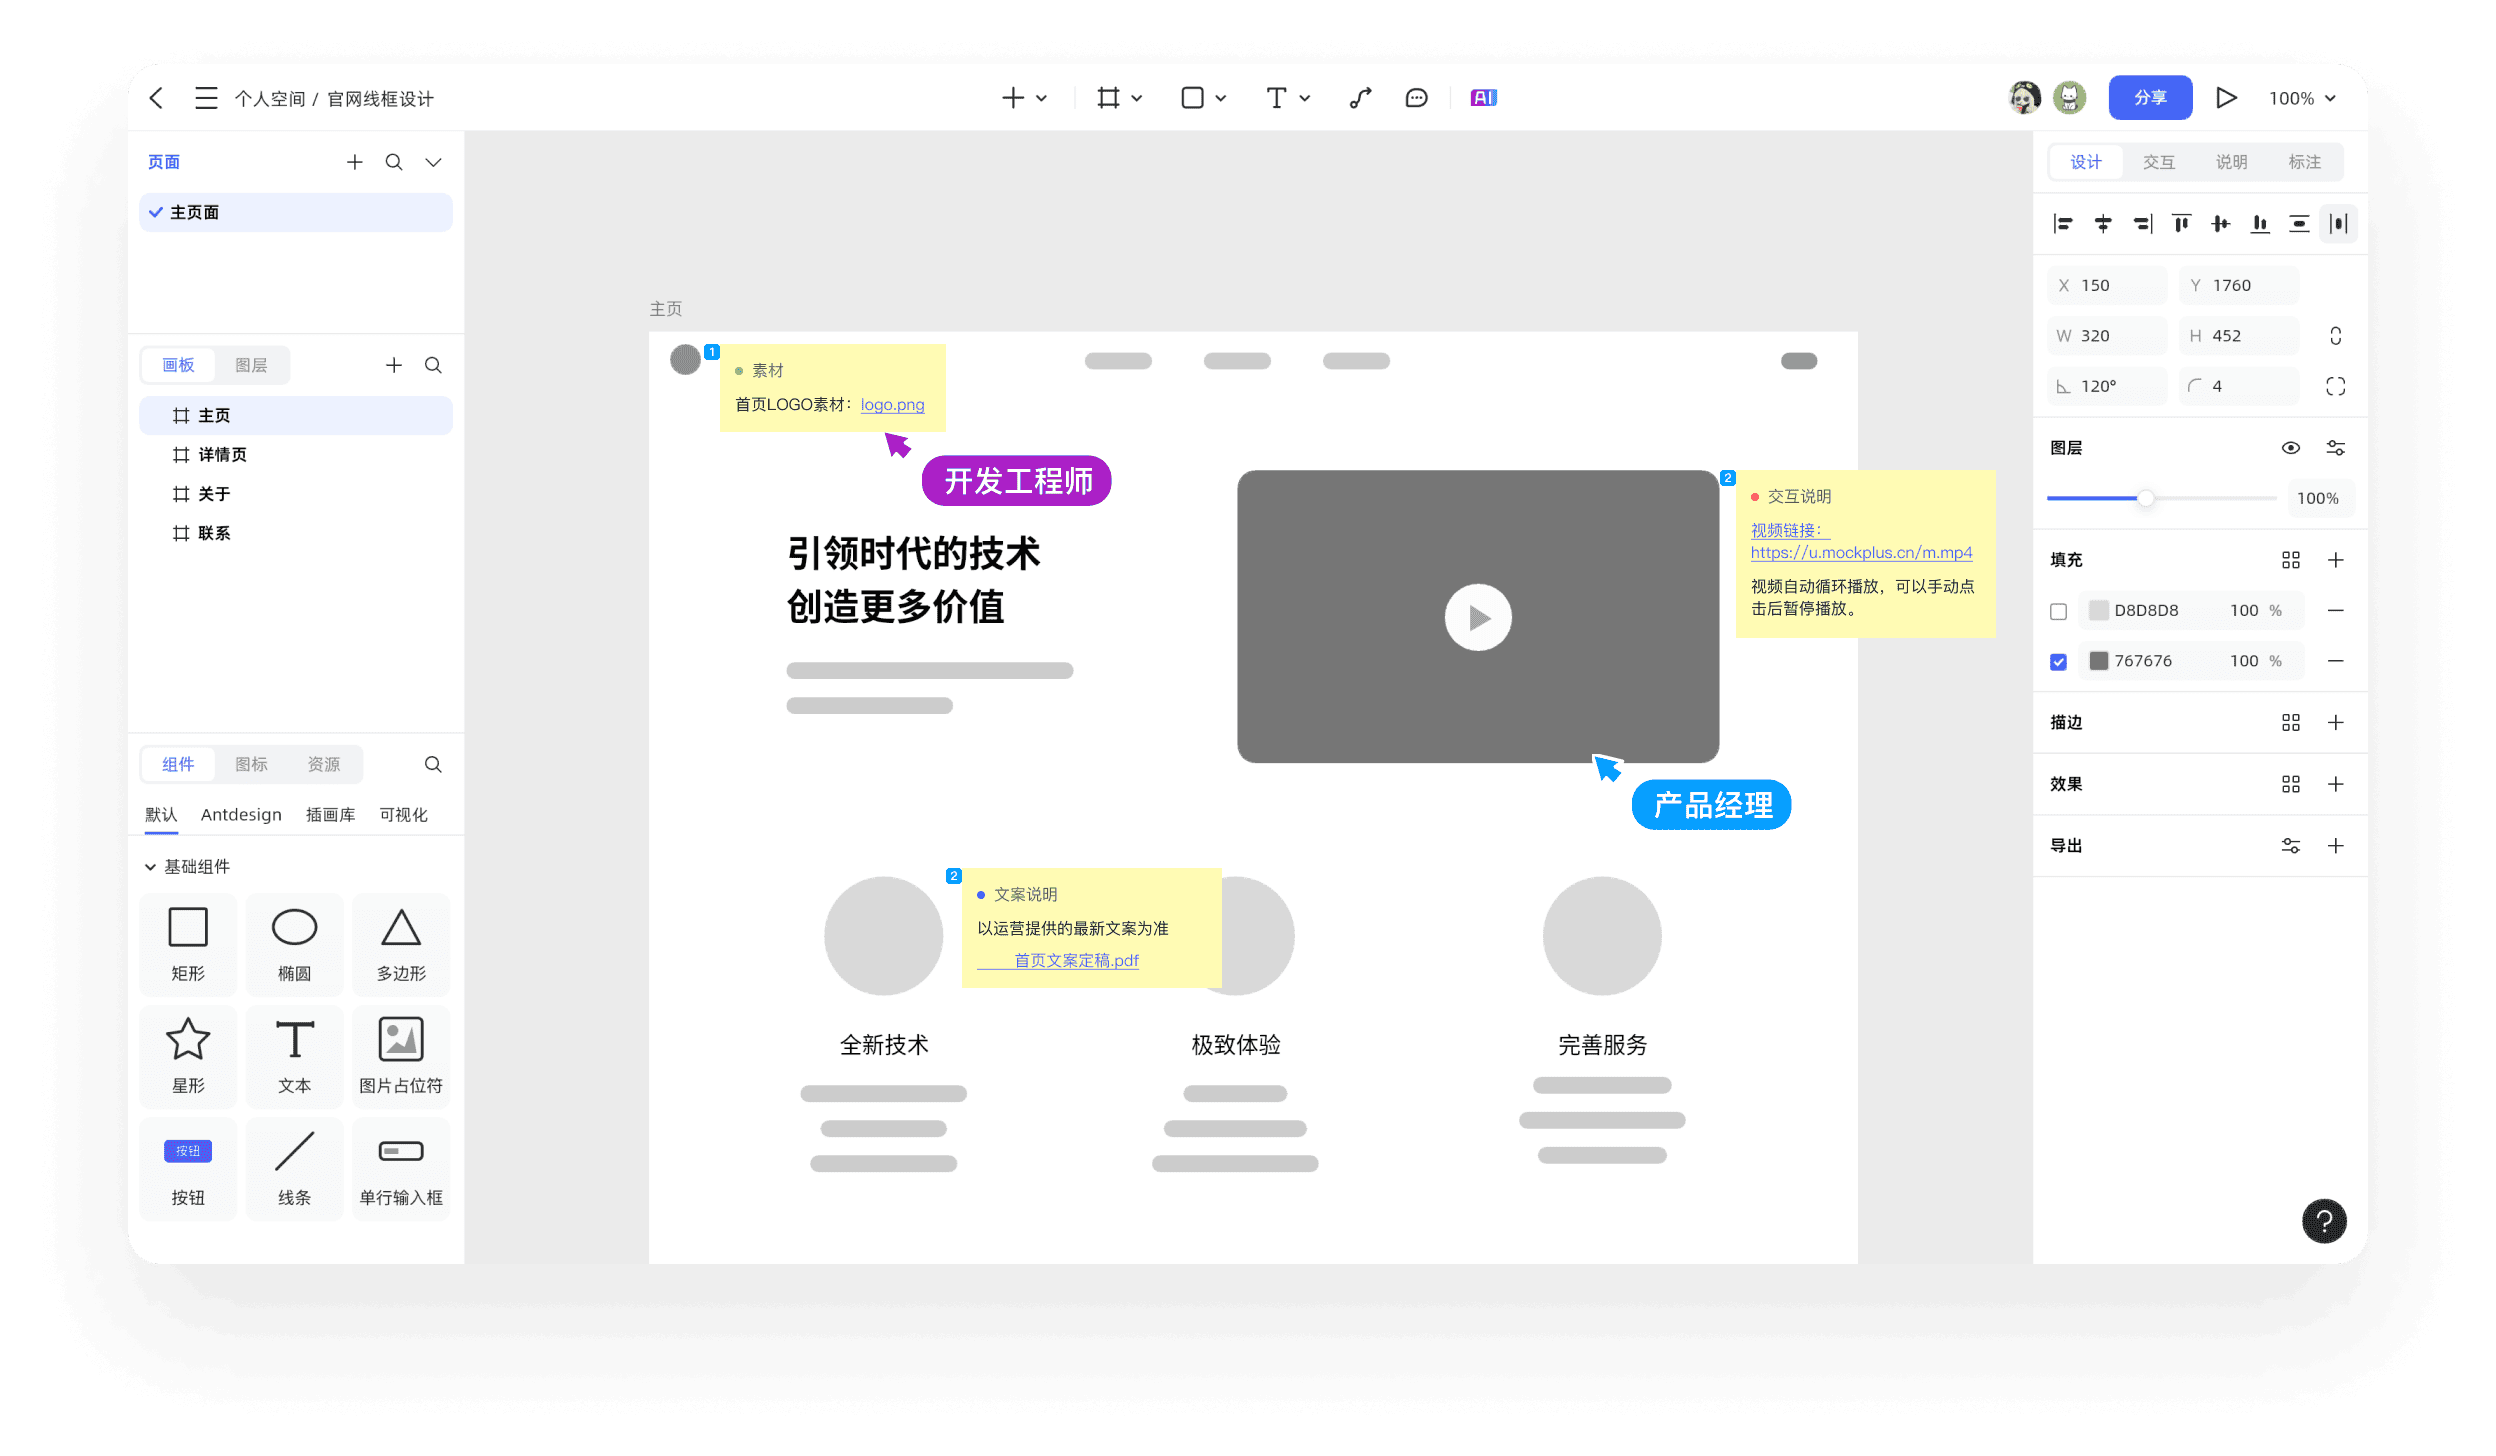The height and width of the screenshot is (1456, 2496).
Task: Open the comment tool
Action: pyautogui.click(x=1416, y=98)
